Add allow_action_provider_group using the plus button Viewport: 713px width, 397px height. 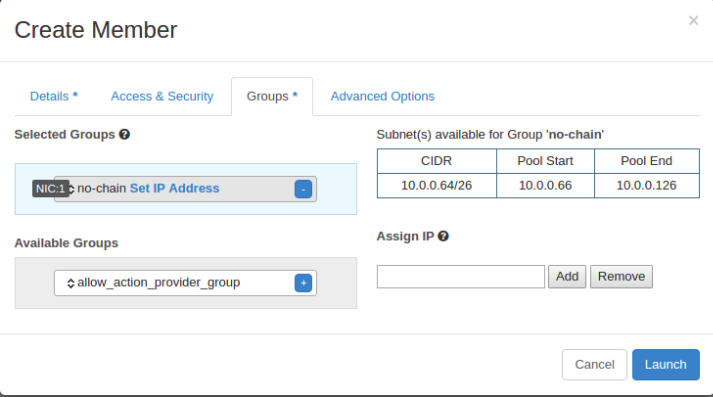pos(303,283)
